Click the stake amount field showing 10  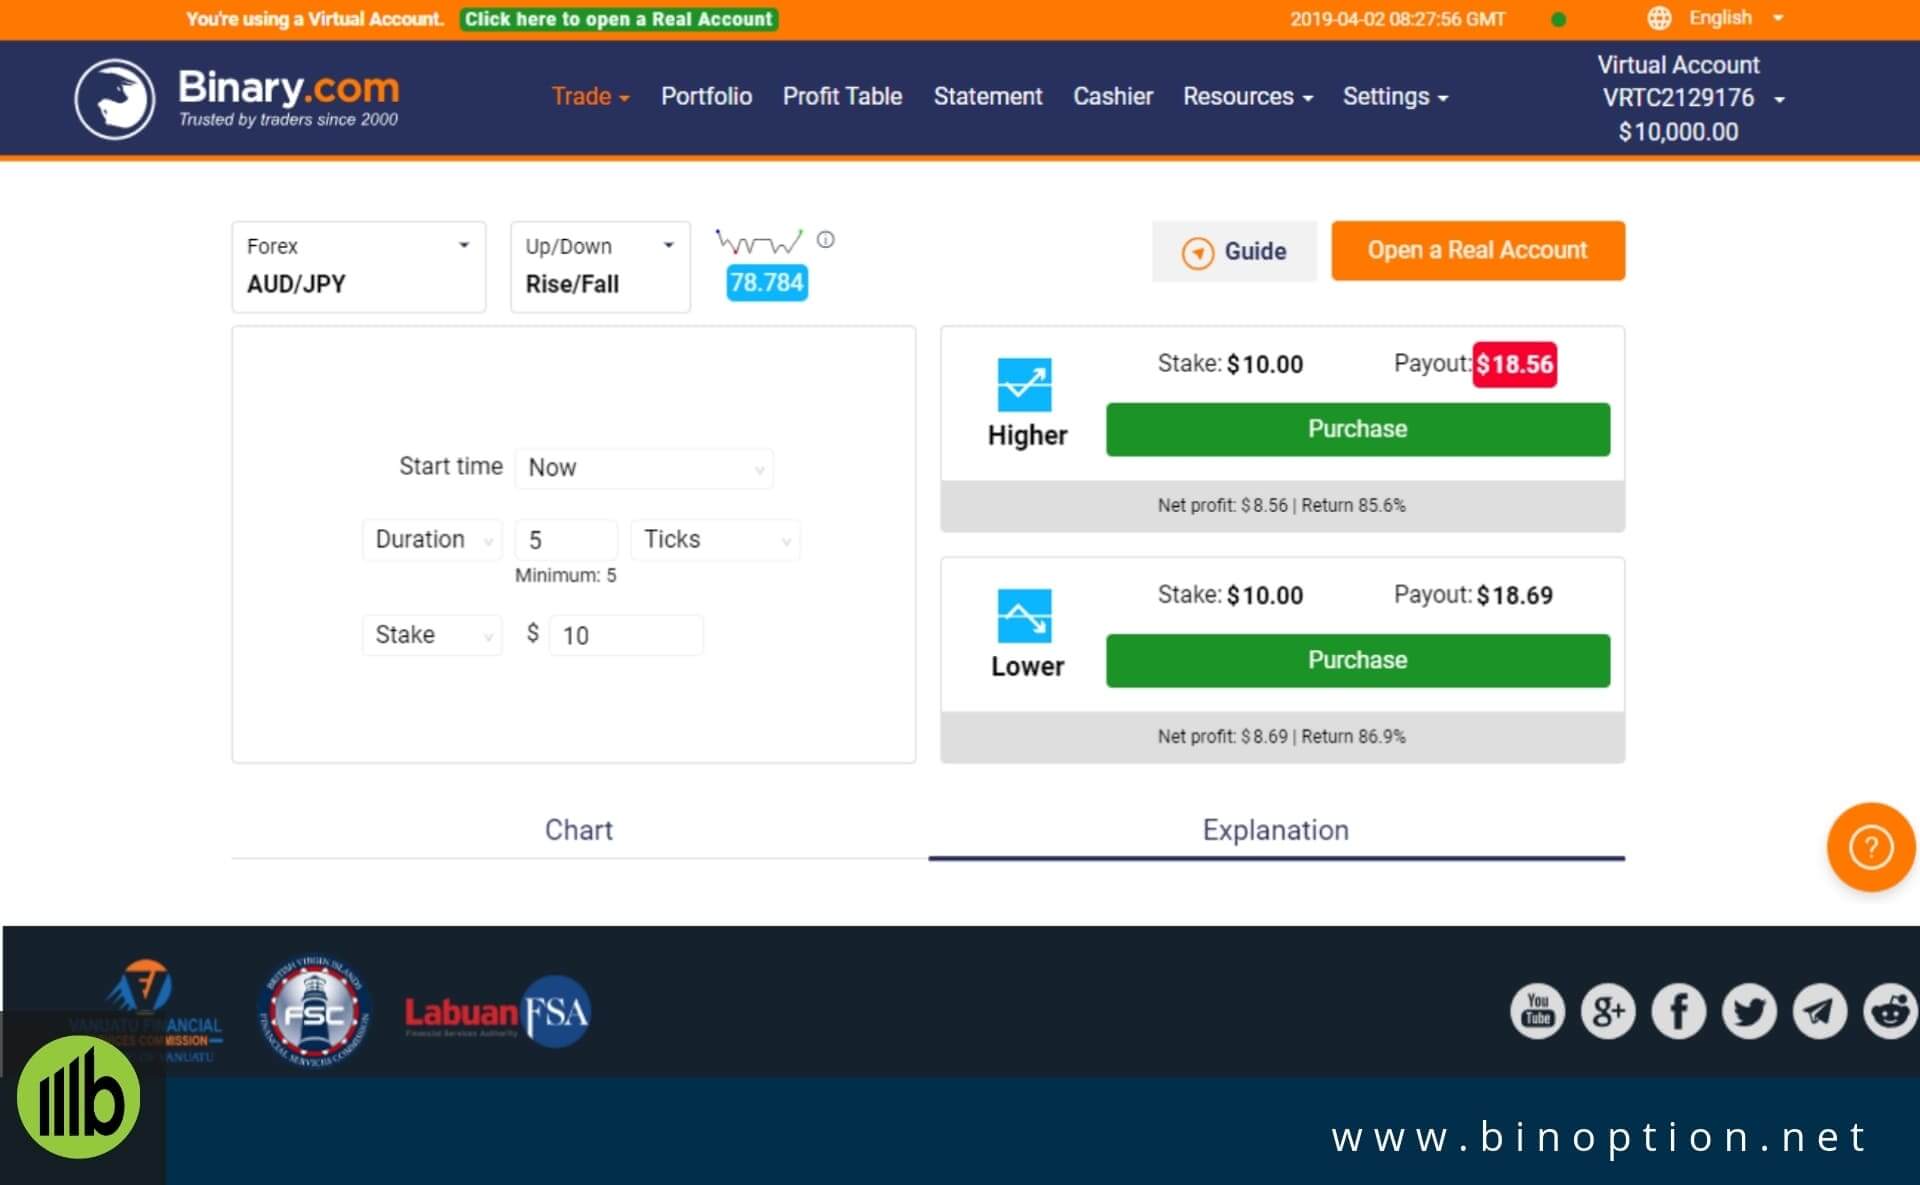point(626,635)
